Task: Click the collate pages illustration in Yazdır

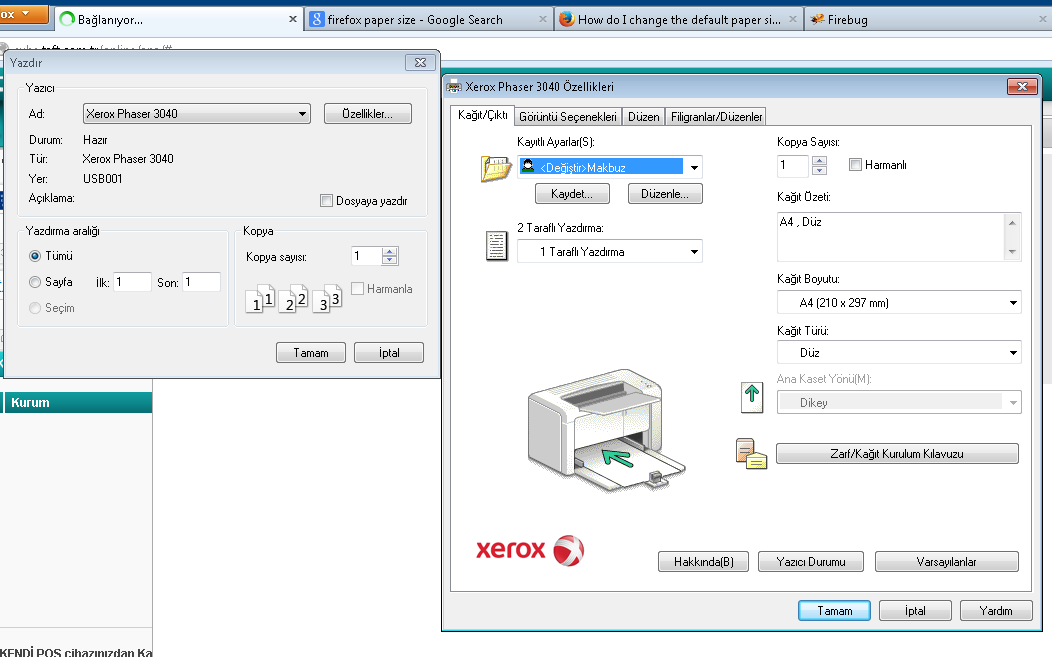Action: (x=294, y=299)
